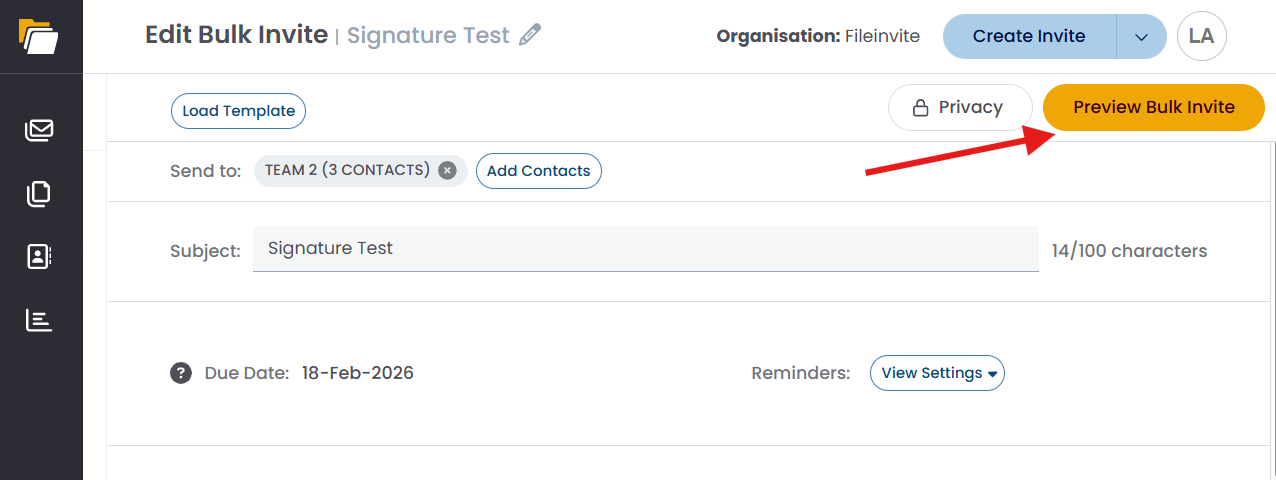Click the Preview Bulk Invite button
Image resolution: width=1276 pixels, height=480 pixels.
tap(1154, 107)
